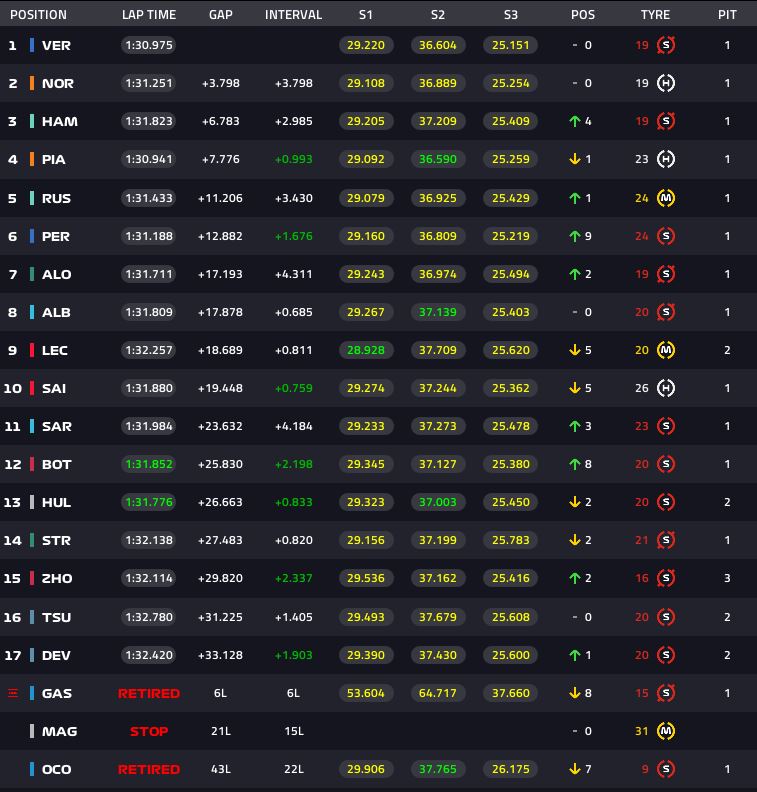Screen dimensions: 757x792
Task: Click Hamilton's green position-gained arrow
Action: [x=575, y=121]
